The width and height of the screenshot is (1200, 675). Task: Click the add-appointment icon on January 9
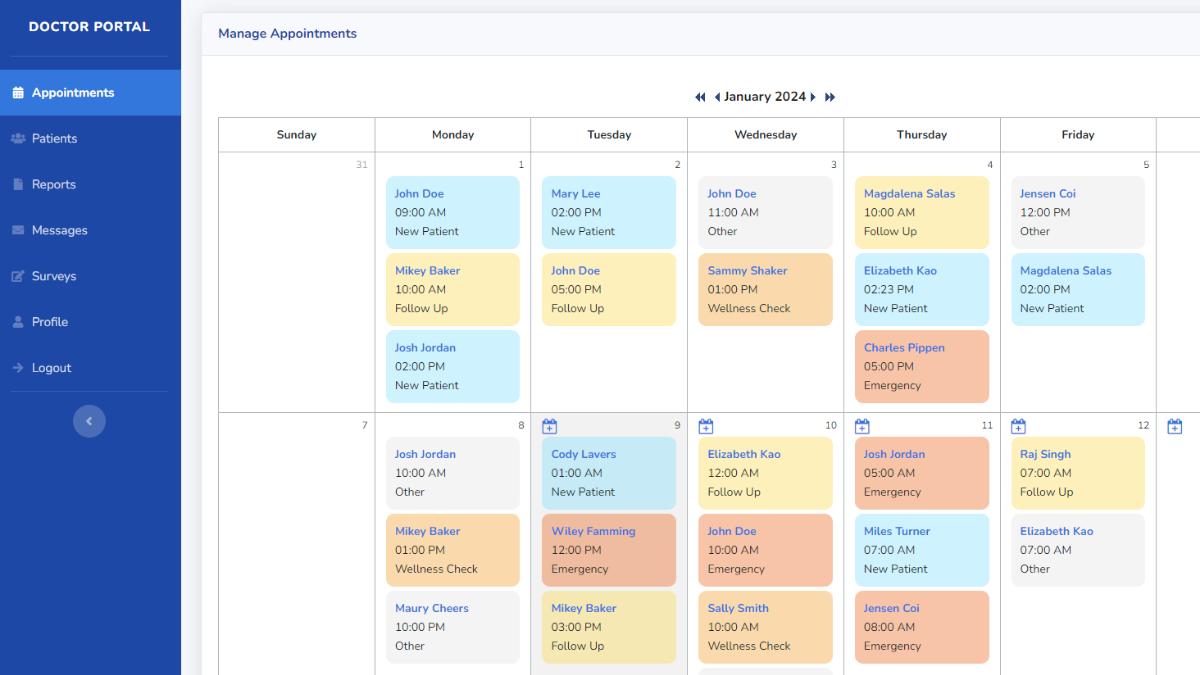549,425
